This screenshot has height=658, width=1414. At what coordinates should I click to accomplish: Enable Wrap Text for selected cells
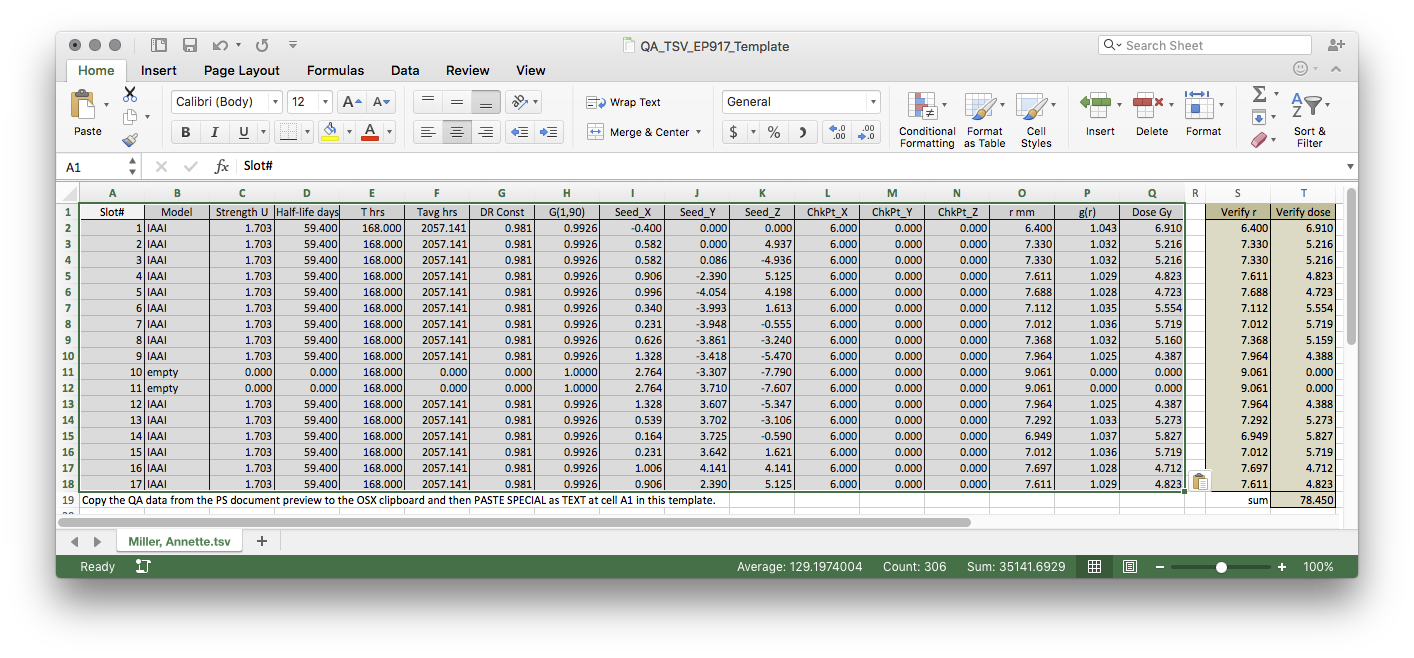623,102
